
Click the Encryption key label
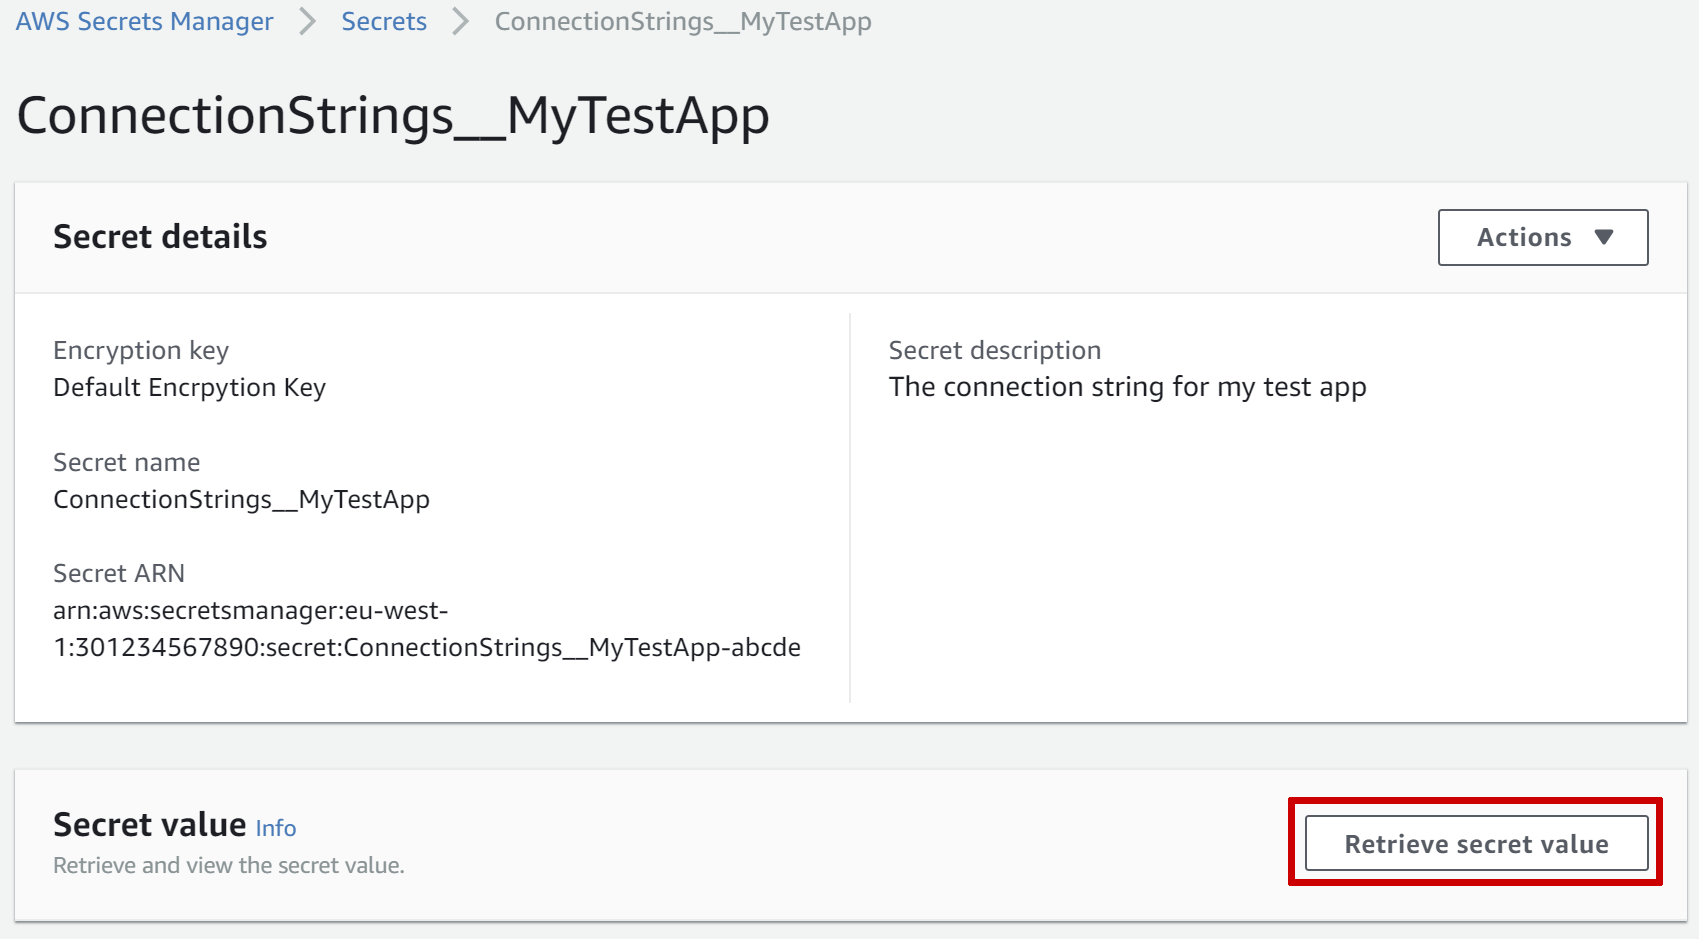[x=141, y=351]
